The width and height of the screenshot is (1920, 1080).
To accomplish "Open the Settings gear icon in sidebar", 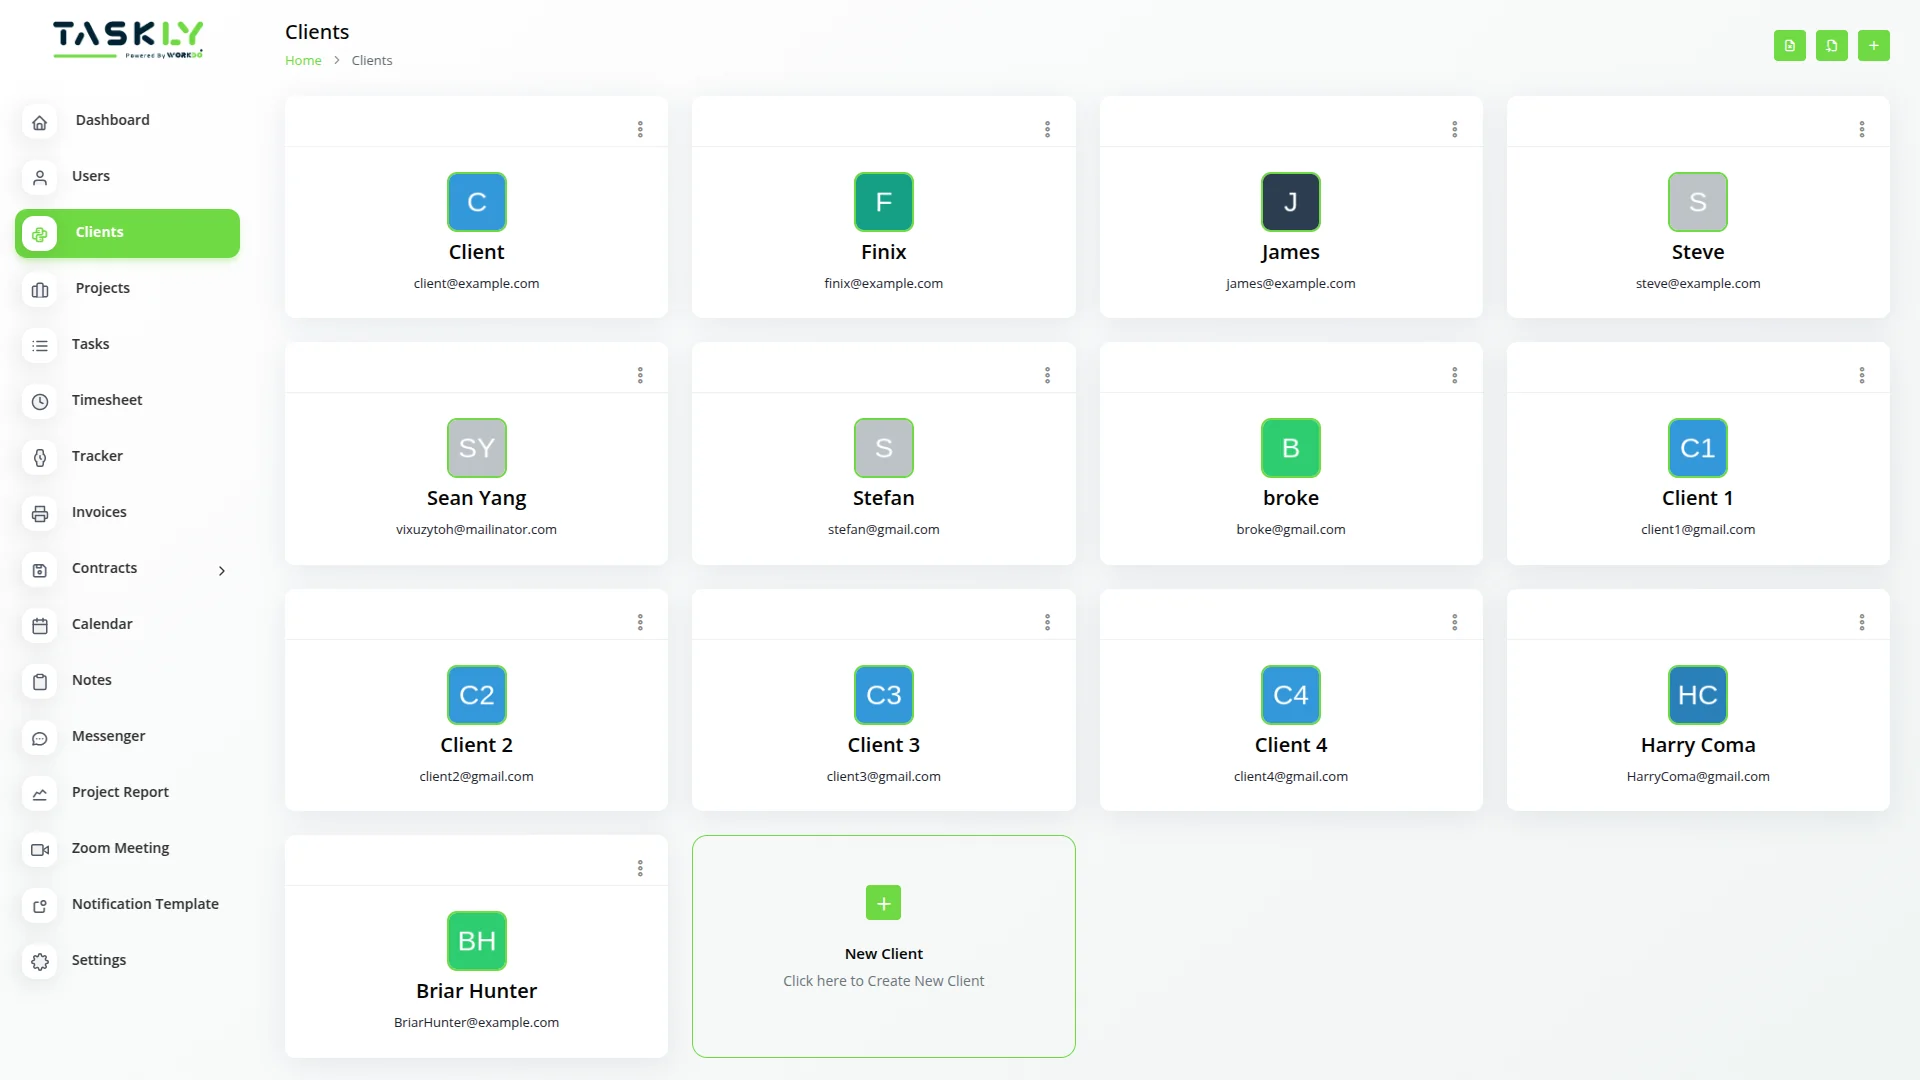I will coord(40,962).
